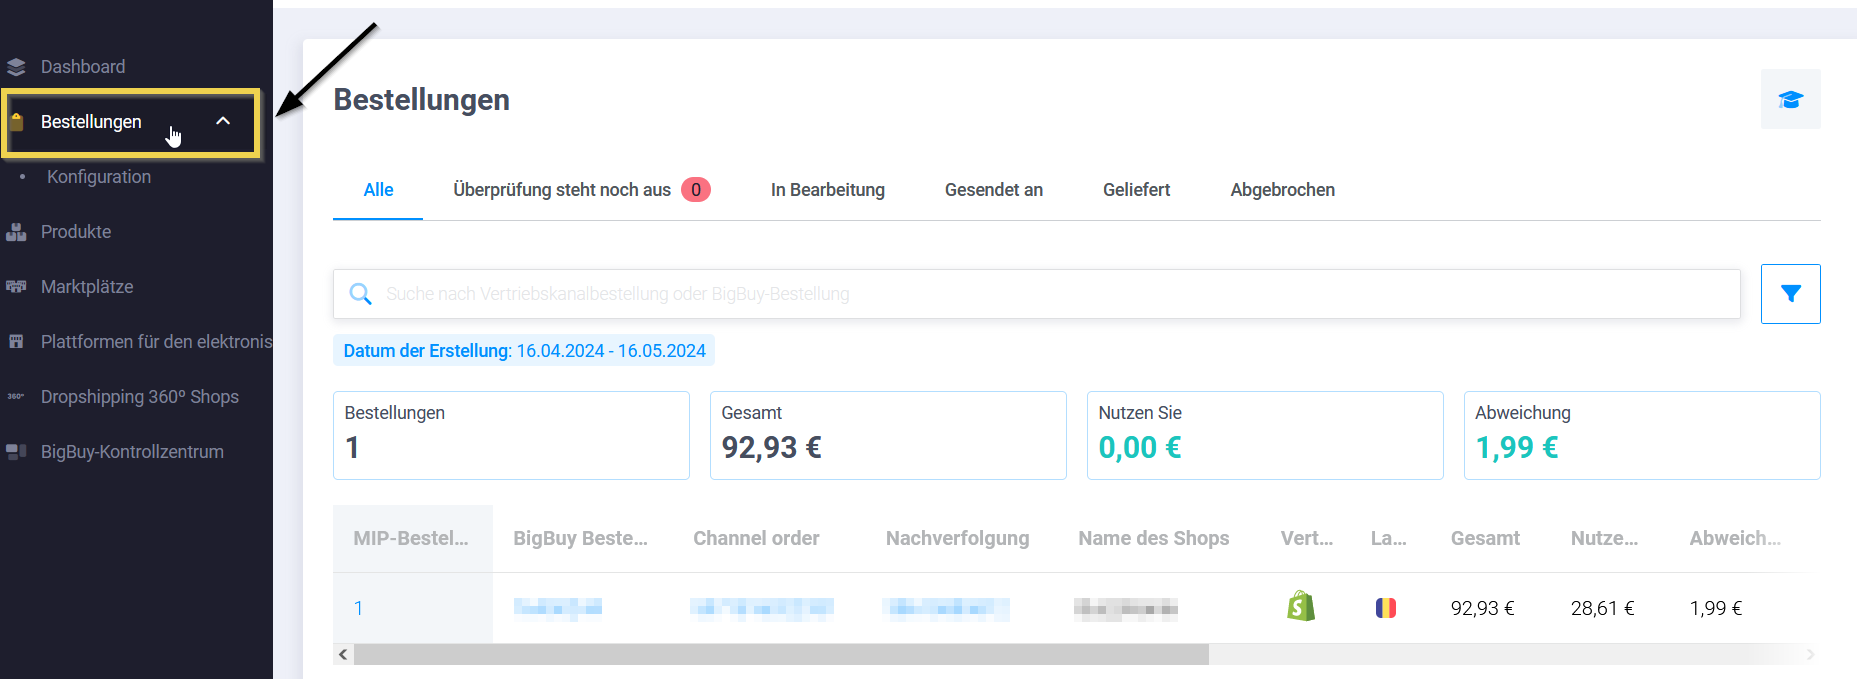Click the Produkte boxes icon in sidebar

(16, 232)
